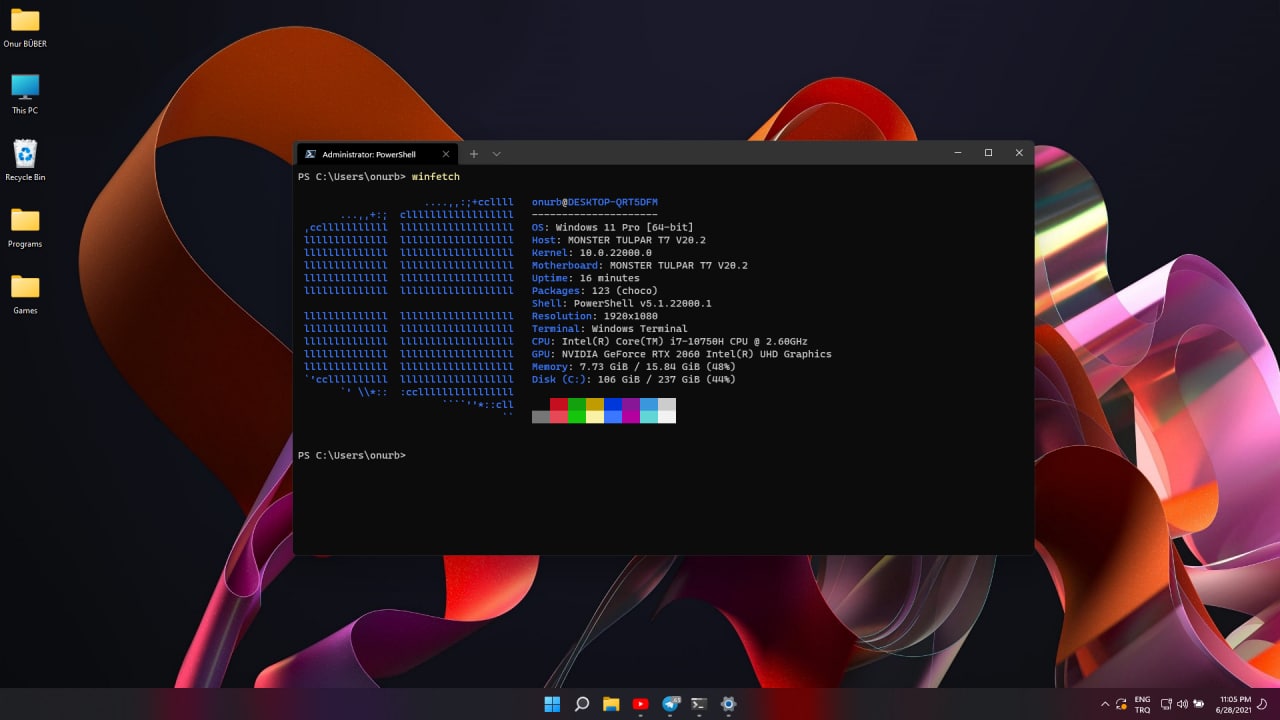Close the Windows Terminal window
1280x720 pixels.
[1019, 153]
